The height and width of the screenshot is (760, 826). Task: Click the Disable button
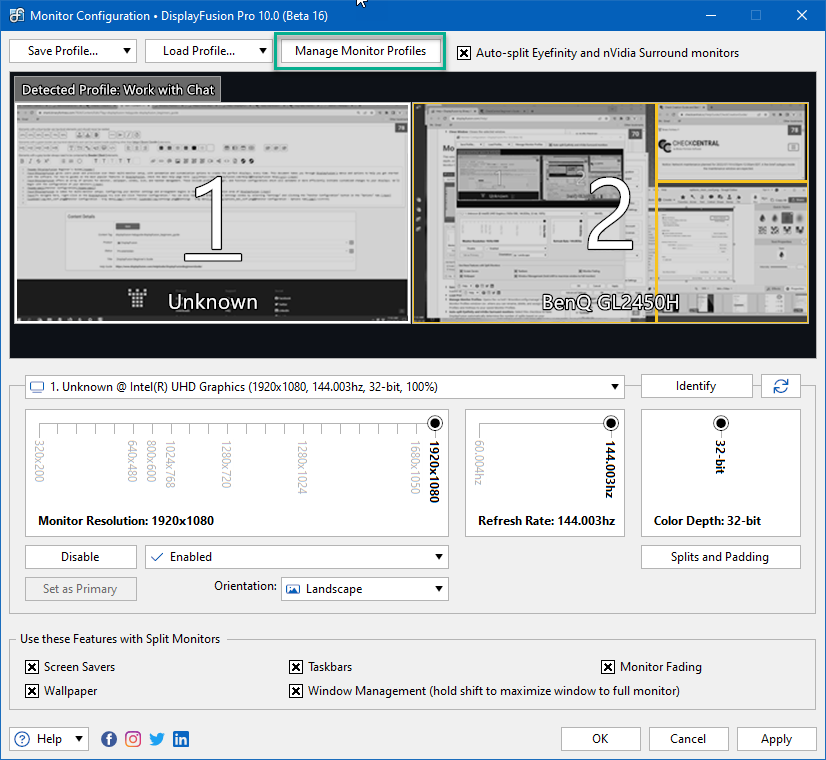coord(80,557)
